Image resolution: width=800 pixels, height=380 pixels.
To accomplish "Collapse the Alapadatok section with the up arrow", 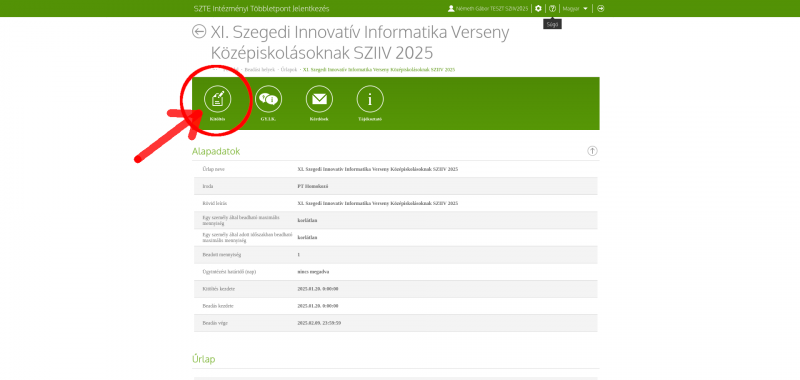I will (592, 151).
